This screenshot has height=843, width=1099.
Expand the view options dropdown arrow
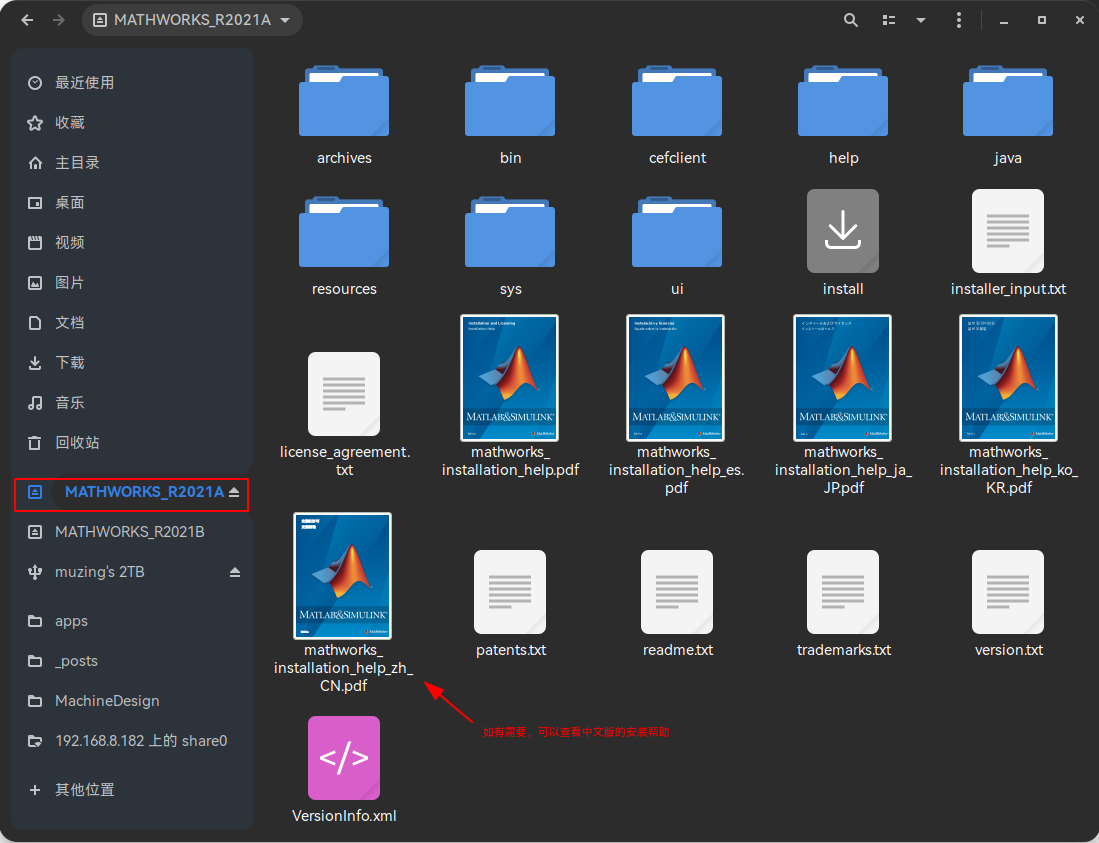coord(921,20)
